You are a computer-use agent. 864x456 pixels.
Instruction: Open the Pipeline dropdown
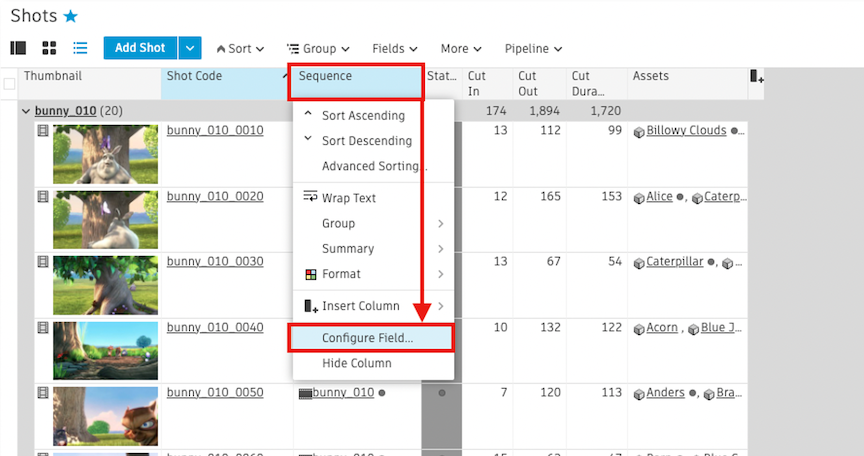(x=533, y=48)
